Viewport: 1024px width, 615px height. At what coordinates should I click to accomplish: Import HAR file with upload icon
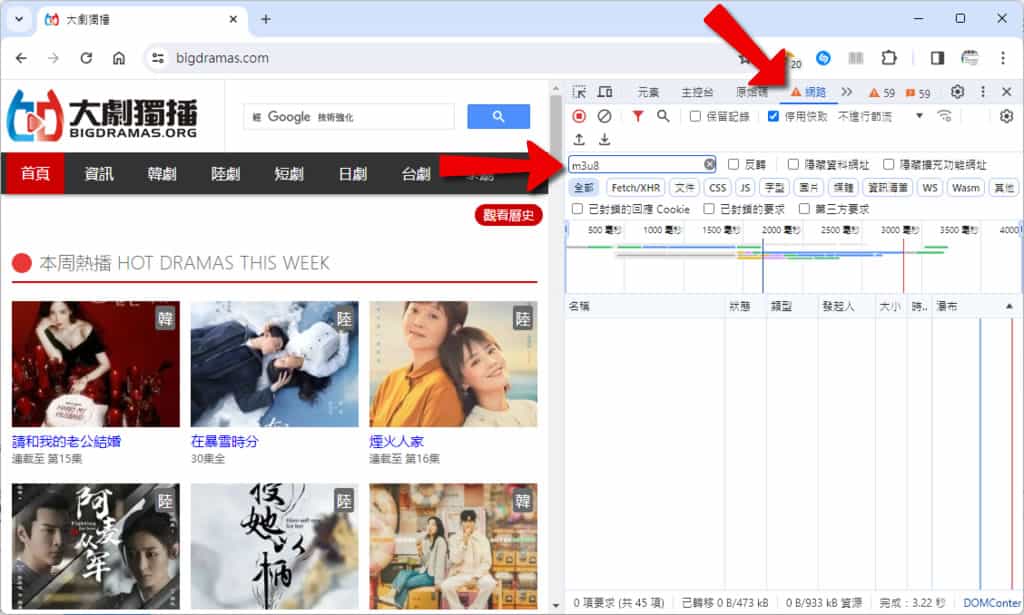(579, 140)
